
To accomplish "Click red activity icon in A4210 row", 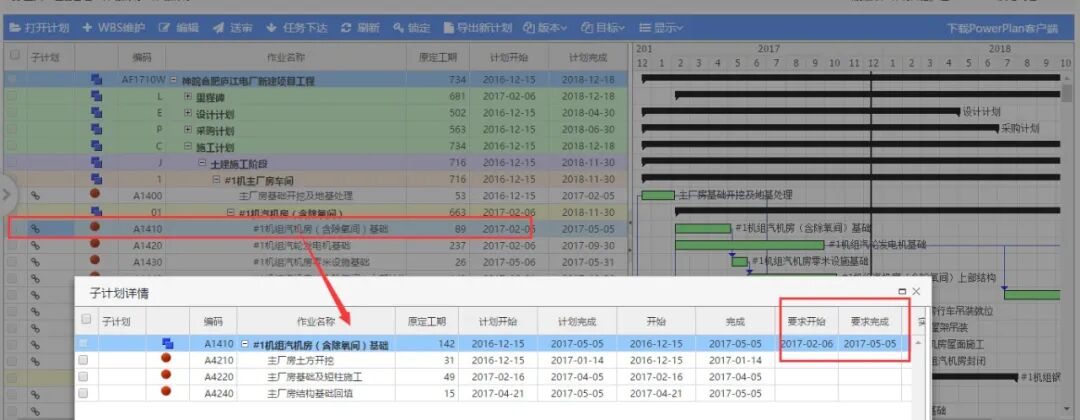I will [166, 358].
